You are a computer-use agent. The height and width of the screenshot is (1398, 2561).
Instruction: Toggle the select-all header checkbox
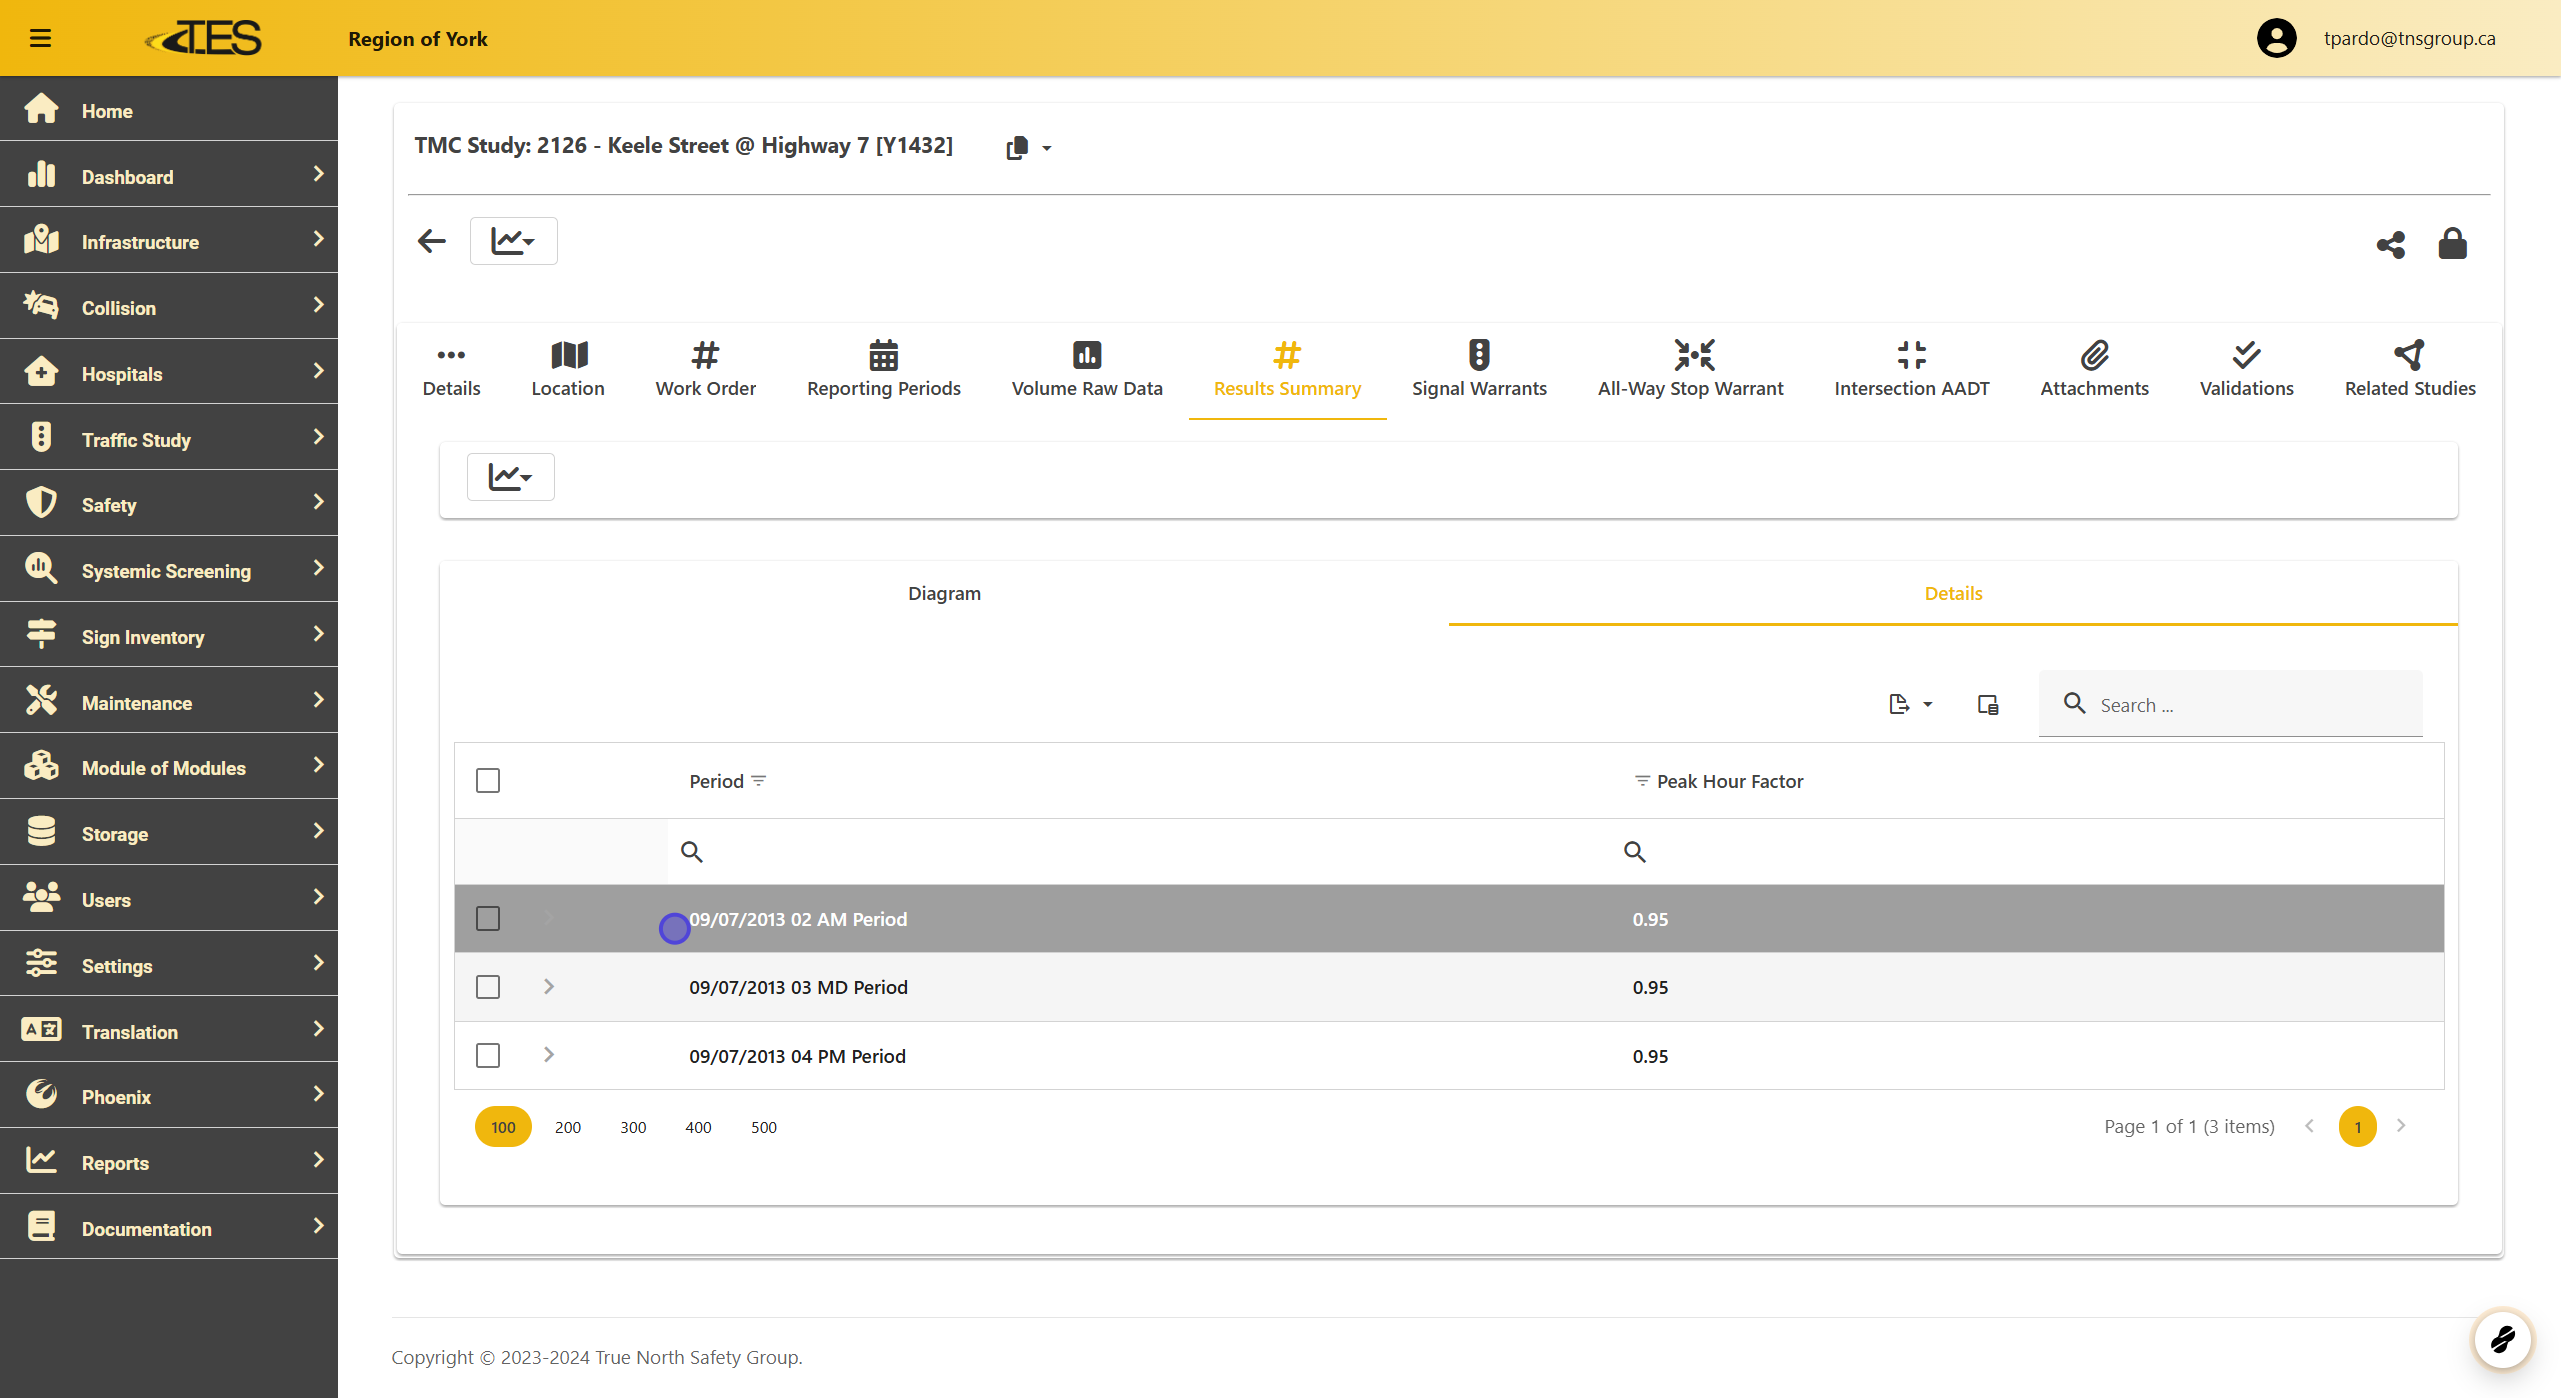488,780
